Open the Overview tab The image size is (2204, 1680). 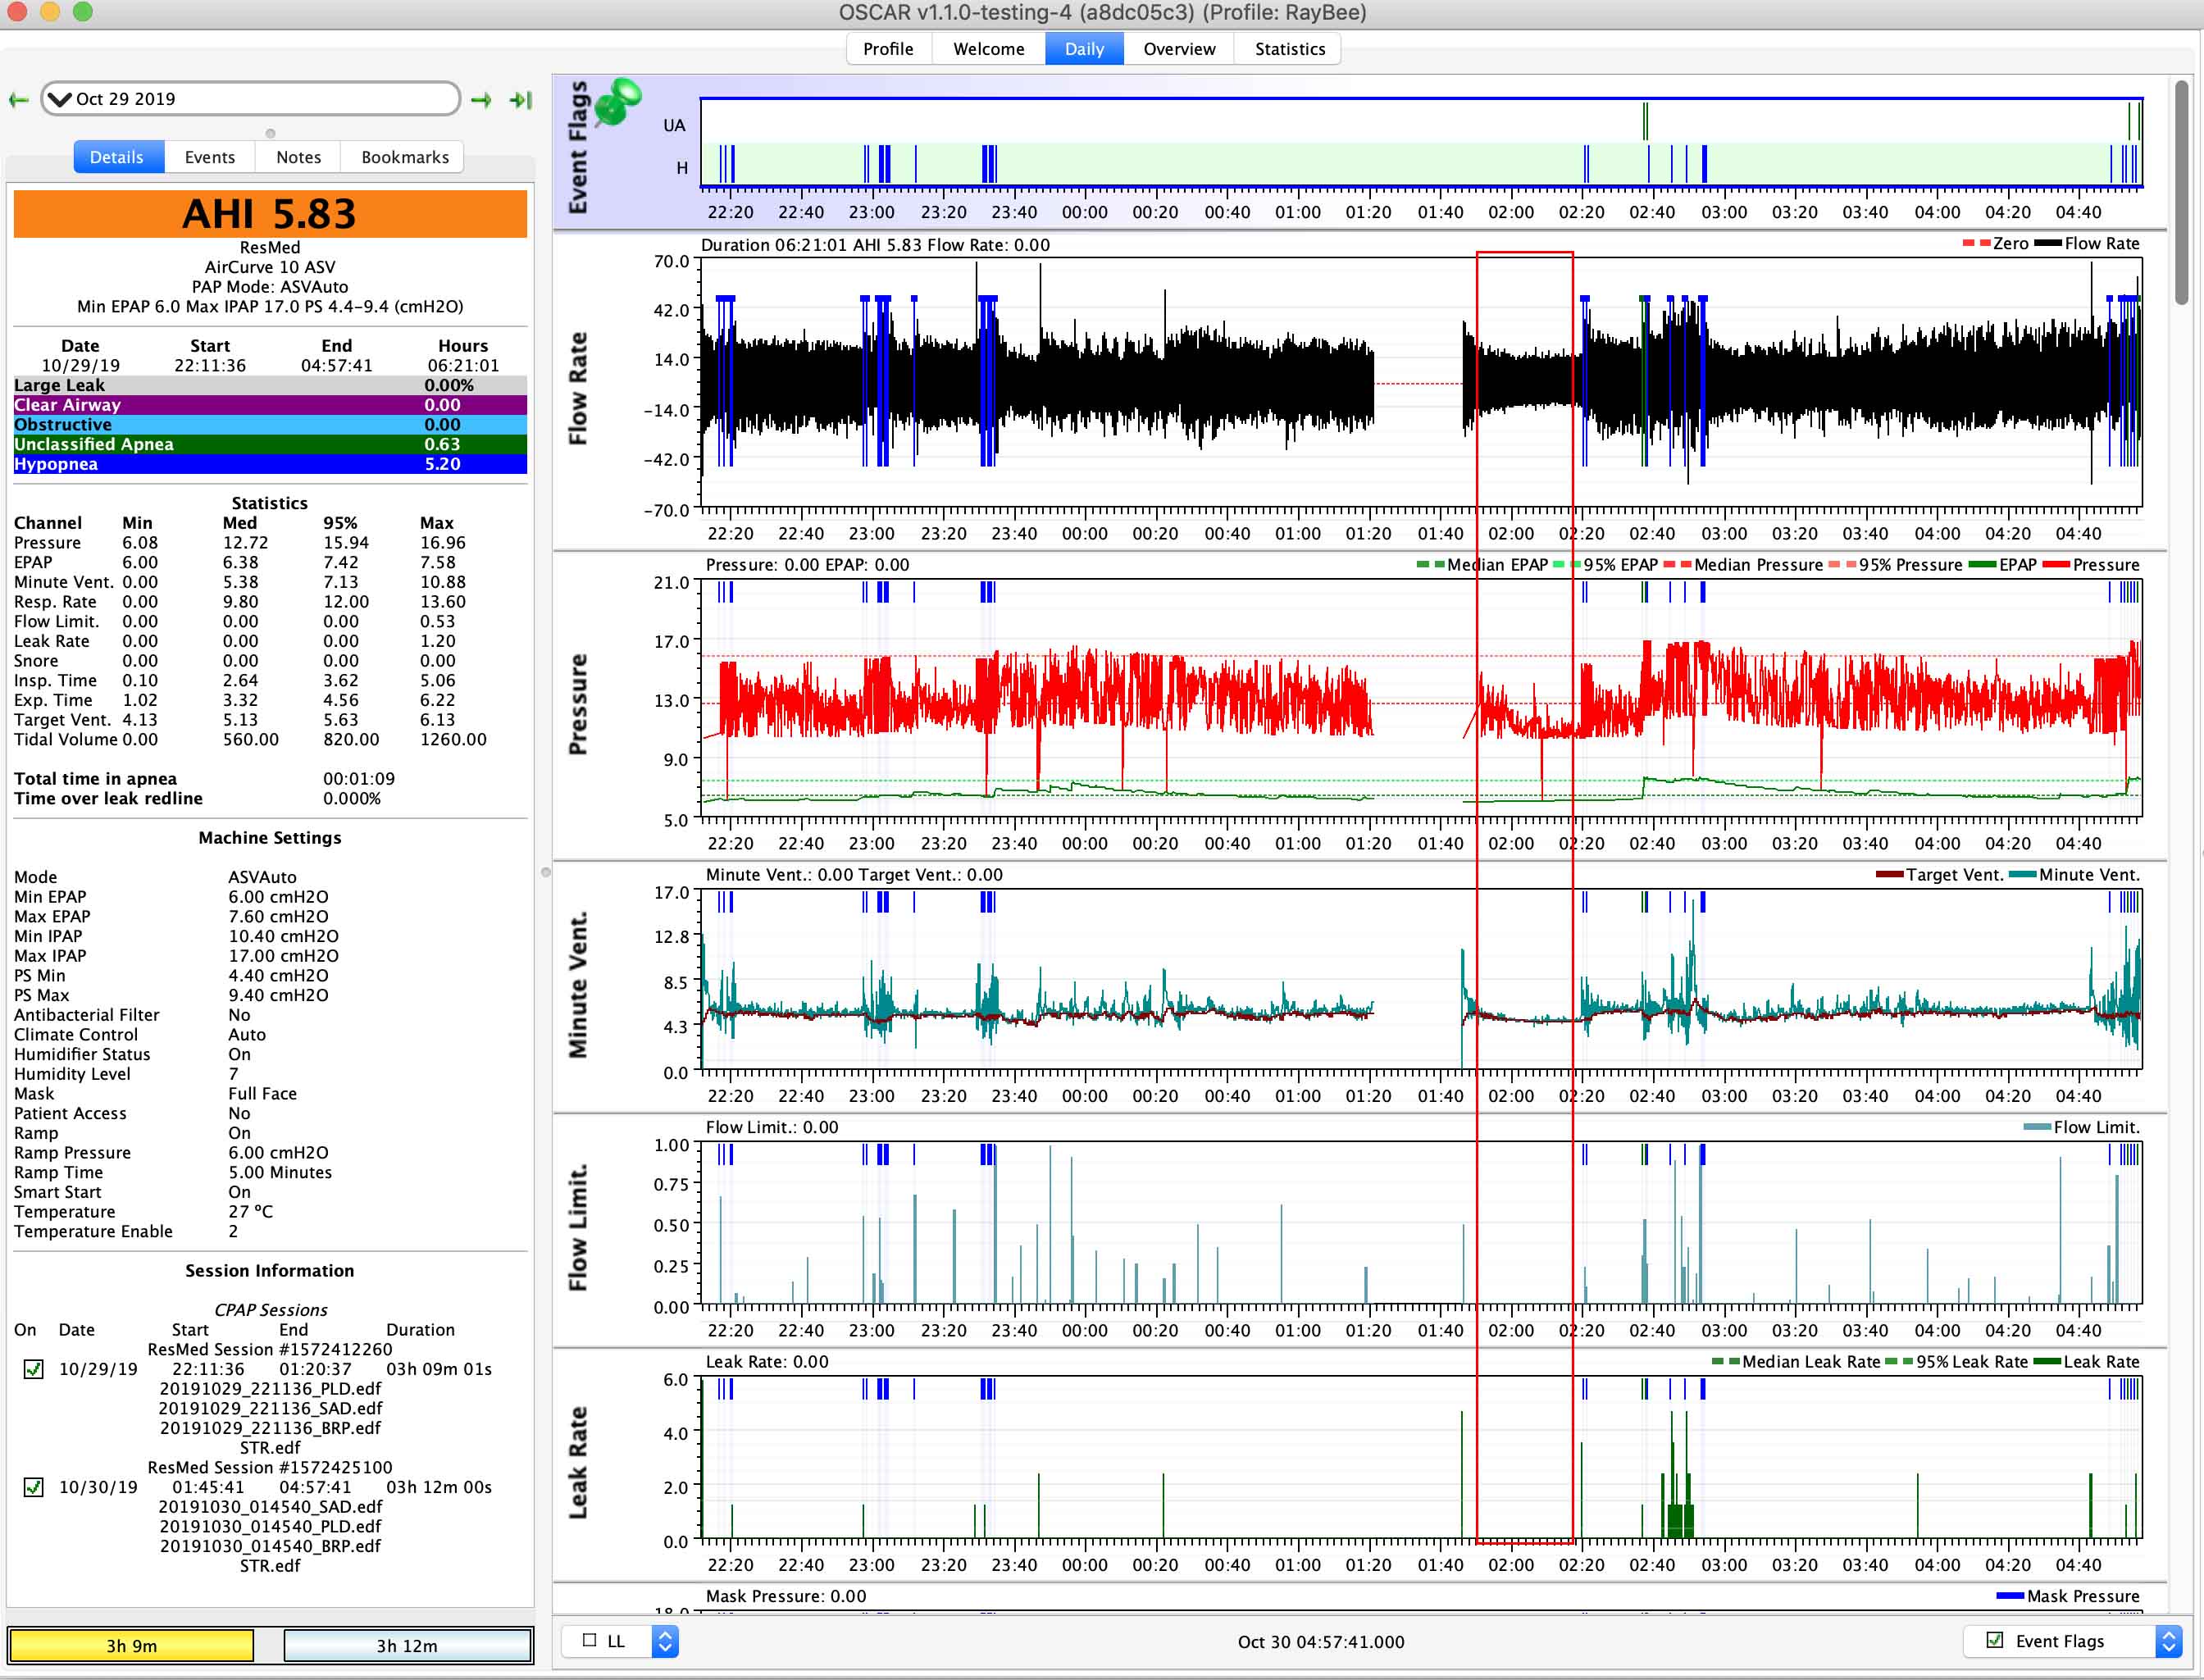1179,49
